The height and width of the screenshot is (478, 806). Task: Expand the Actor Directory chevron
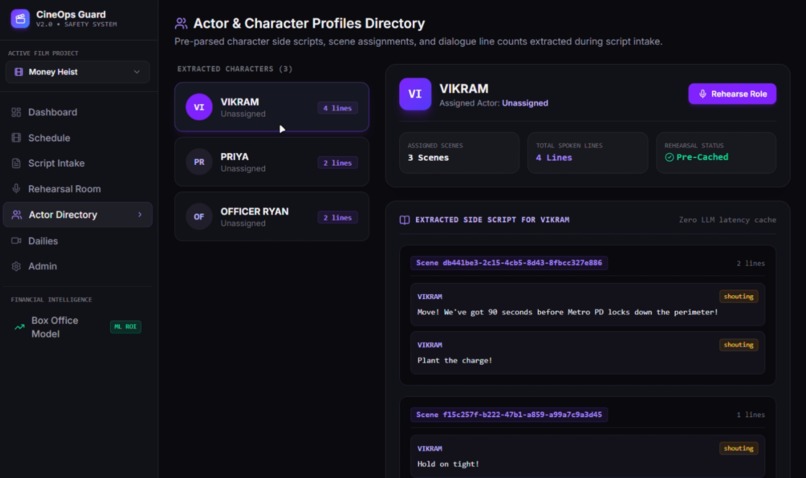pyautogui.click(x=140, y=214)
